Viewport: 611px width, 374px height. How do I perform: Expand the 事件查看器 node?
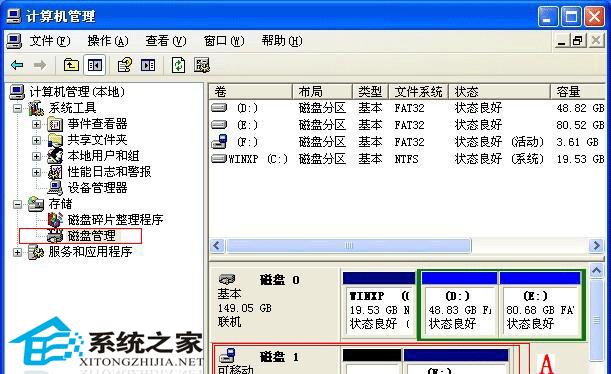[36, 124]
